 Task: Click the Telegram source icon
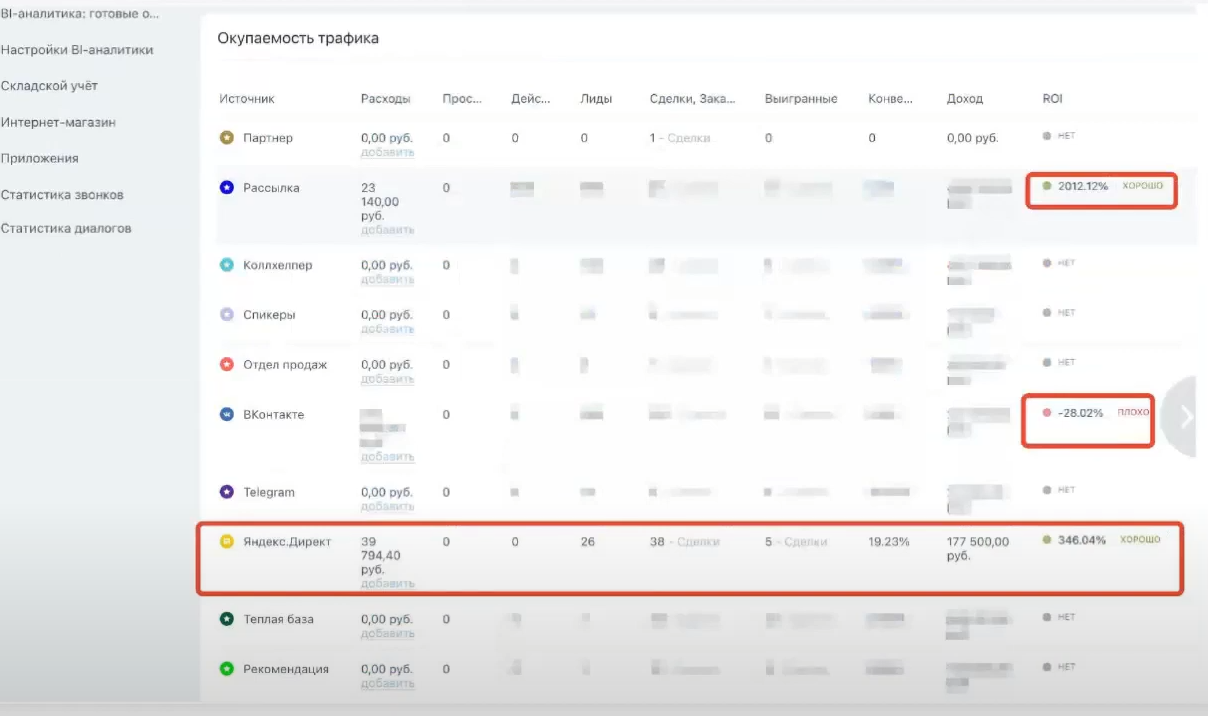[x=227, y=492]
